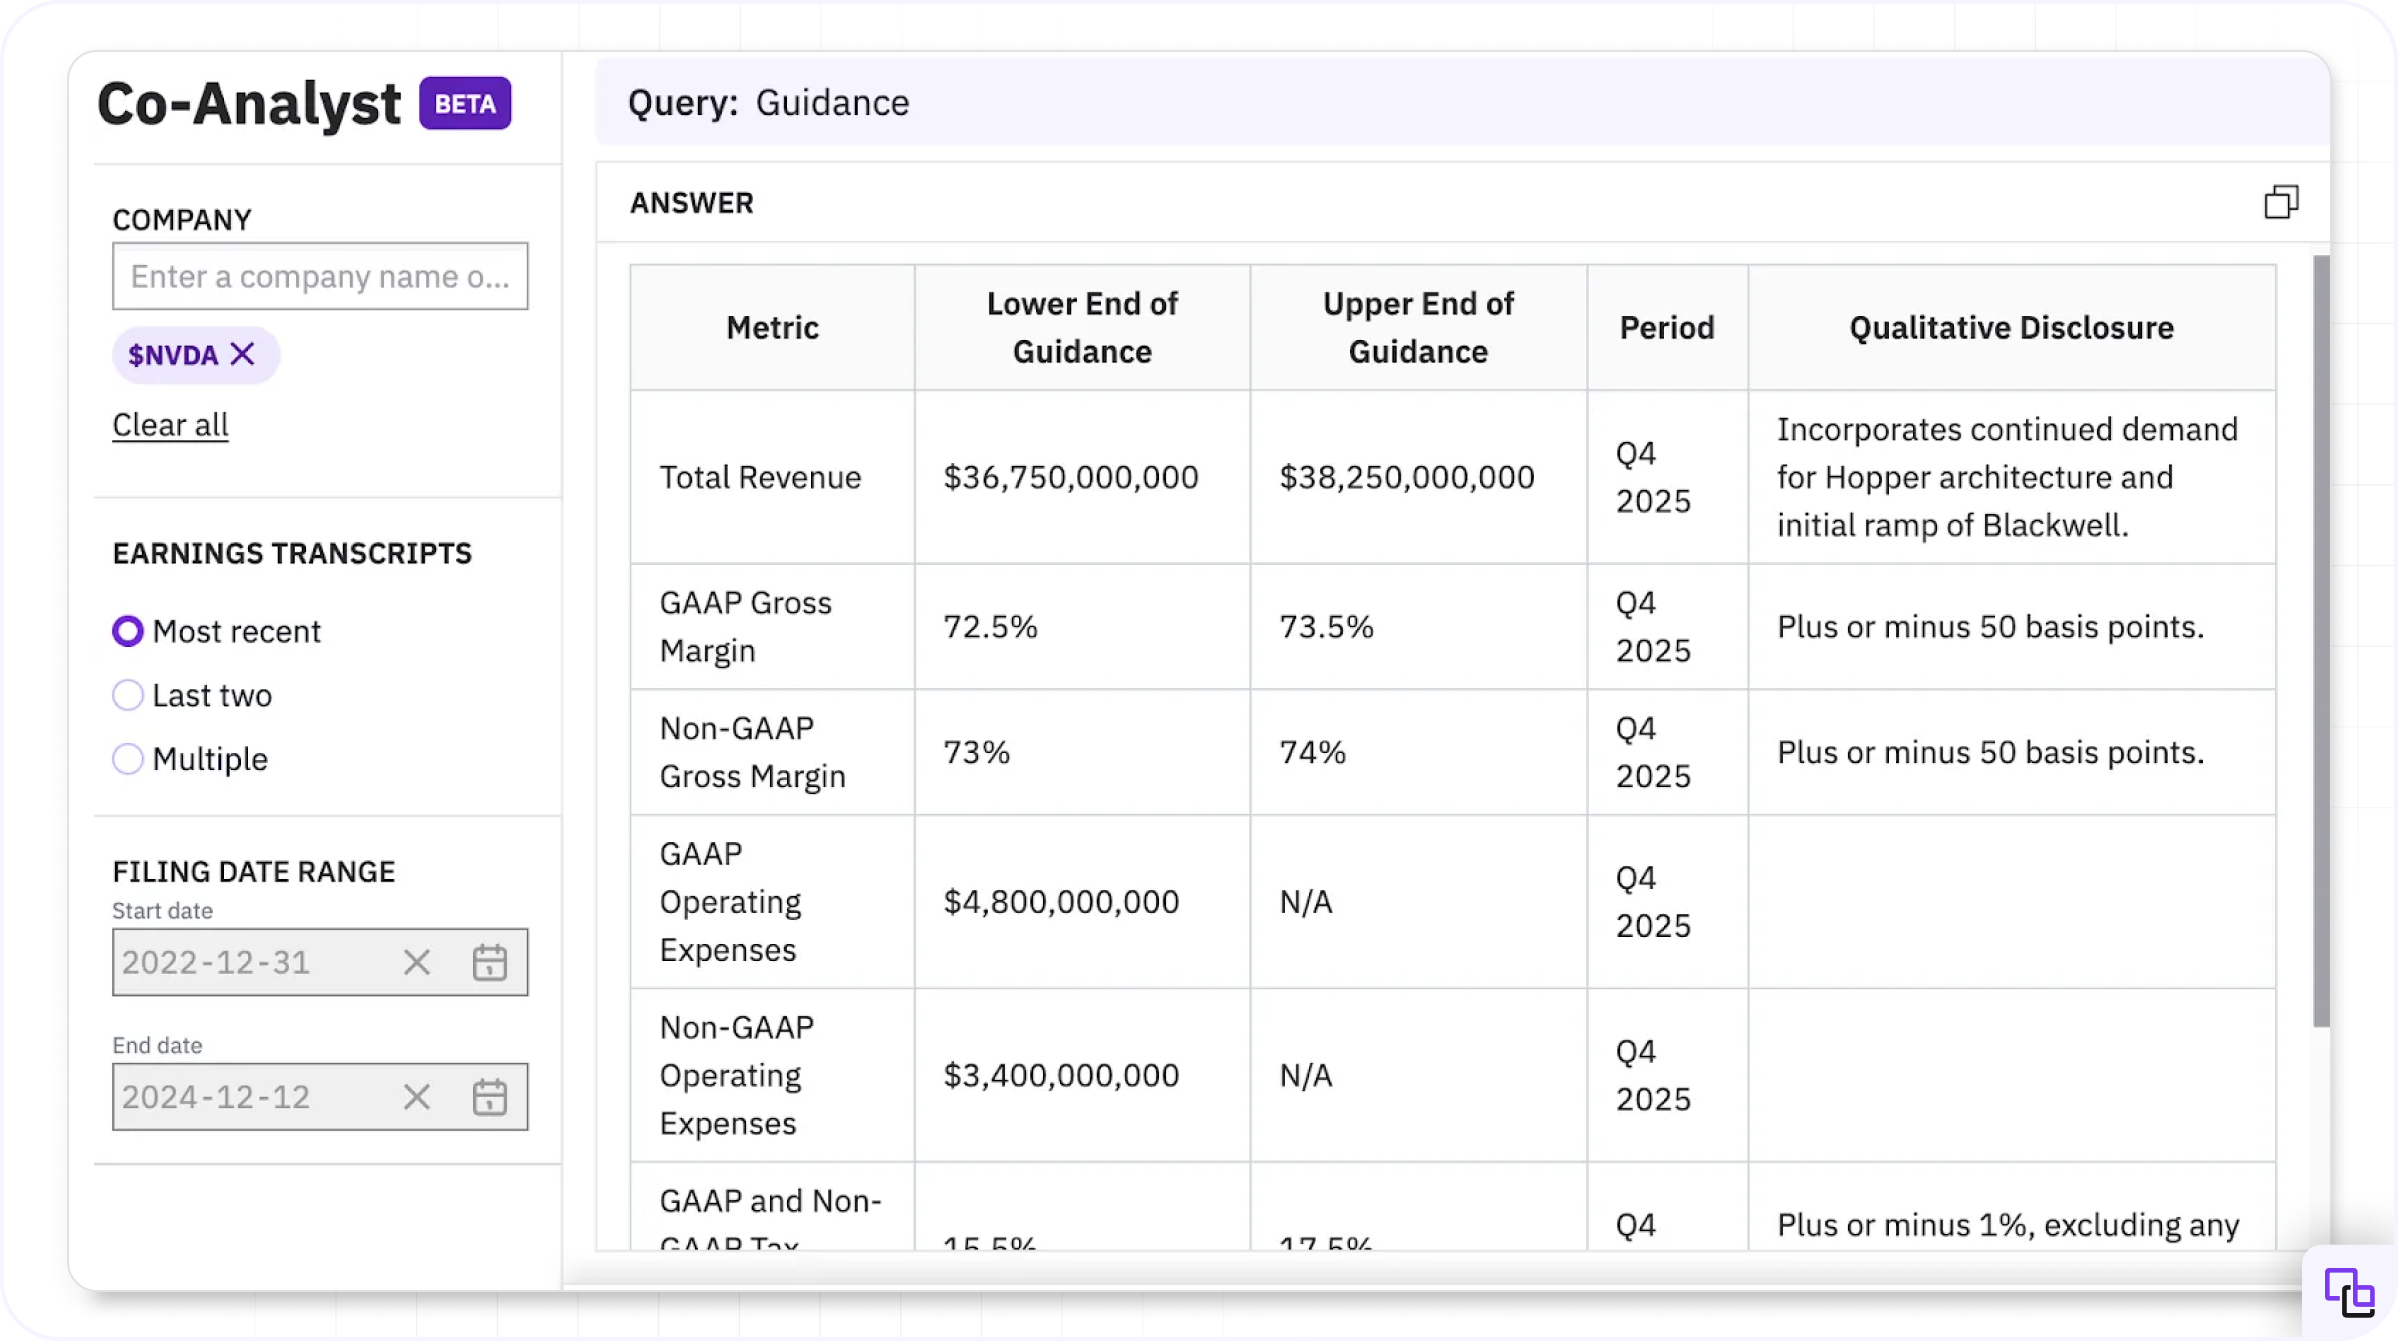This screenshot has height=1341, width=2398.
Task: Open the start date calendar picker
Action: pyautogui.click(x=489, y=963)
